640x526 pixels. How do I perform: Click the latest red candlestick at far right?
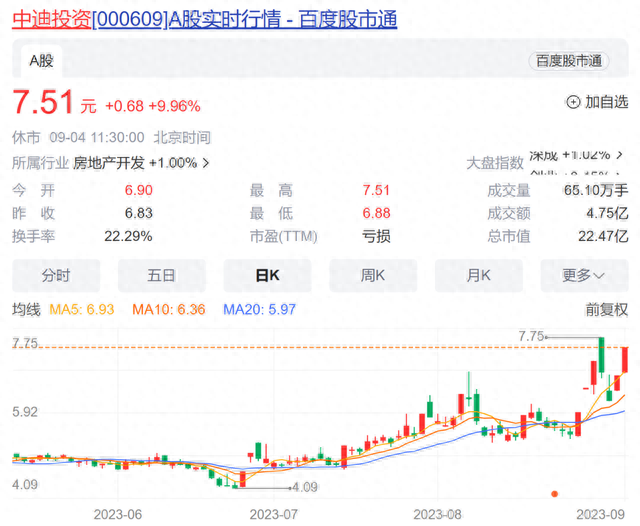click(x=624, y=360)
